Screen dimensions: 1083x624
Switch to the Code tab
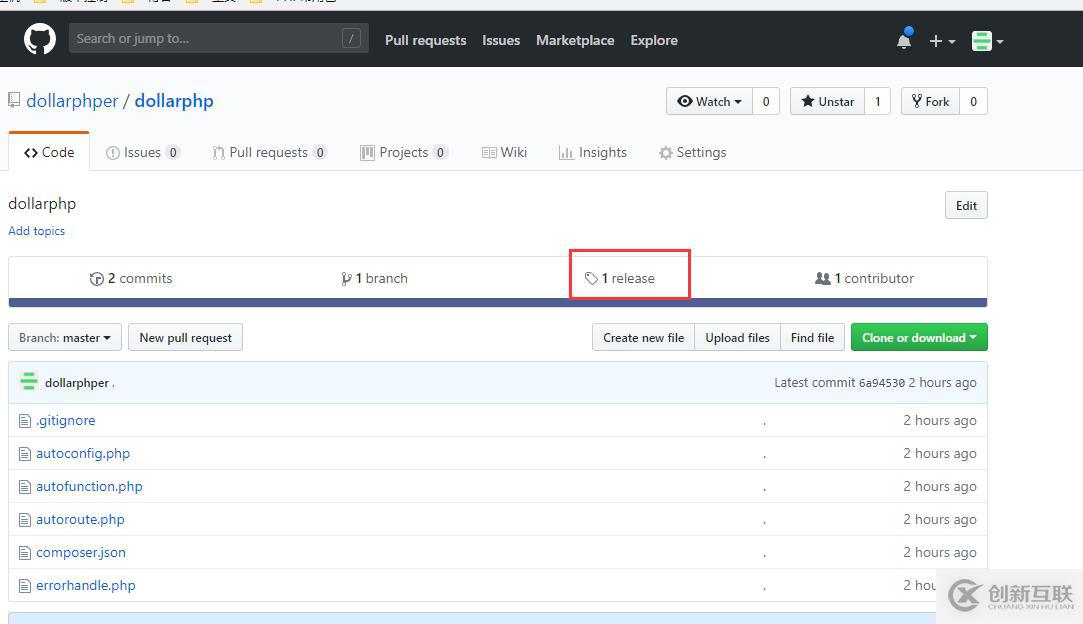coord(49,152)
